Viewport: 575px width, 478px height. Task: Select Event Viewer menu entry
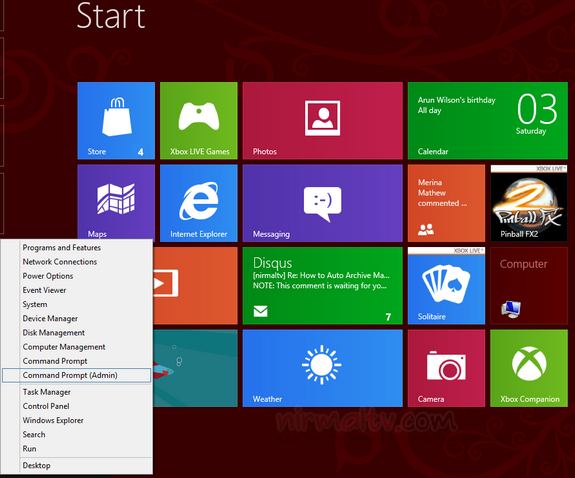pyautogui.click(x=77, y=290)
